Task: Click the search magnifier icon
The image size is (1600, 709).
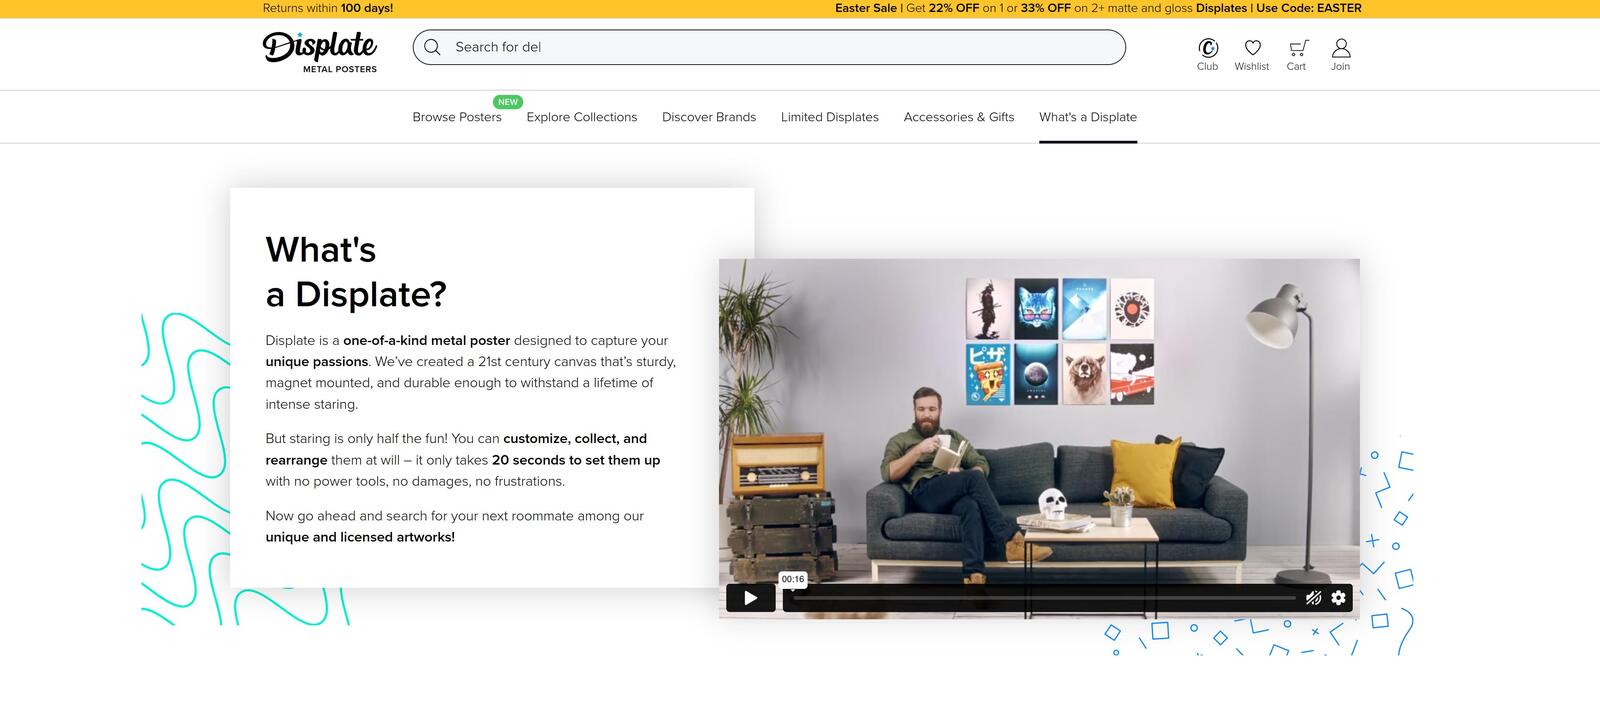Action: (432, 47)
